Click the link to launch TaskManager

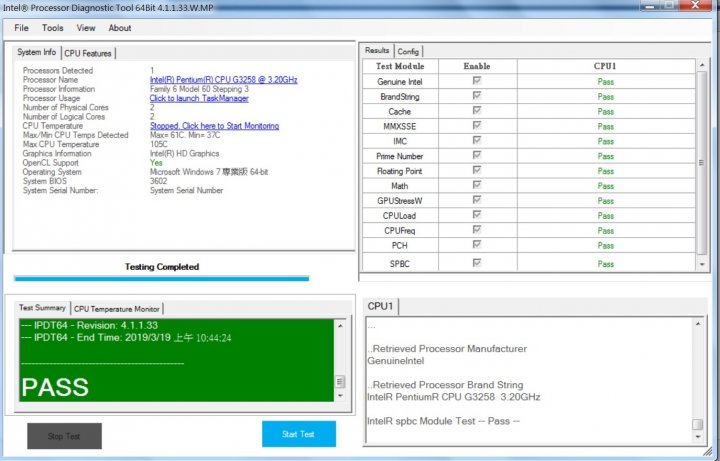(199, 98)
